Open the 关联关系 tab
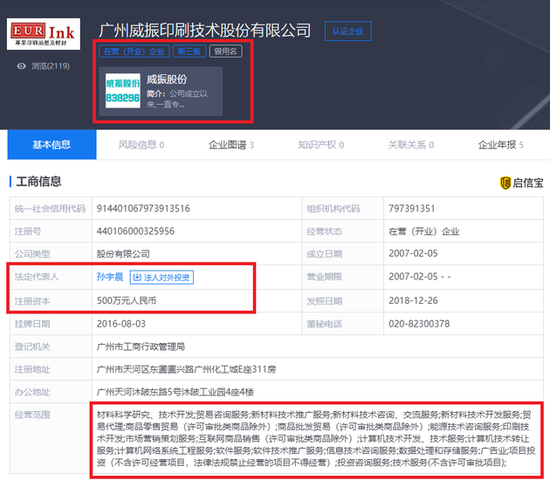 [411, 145]
